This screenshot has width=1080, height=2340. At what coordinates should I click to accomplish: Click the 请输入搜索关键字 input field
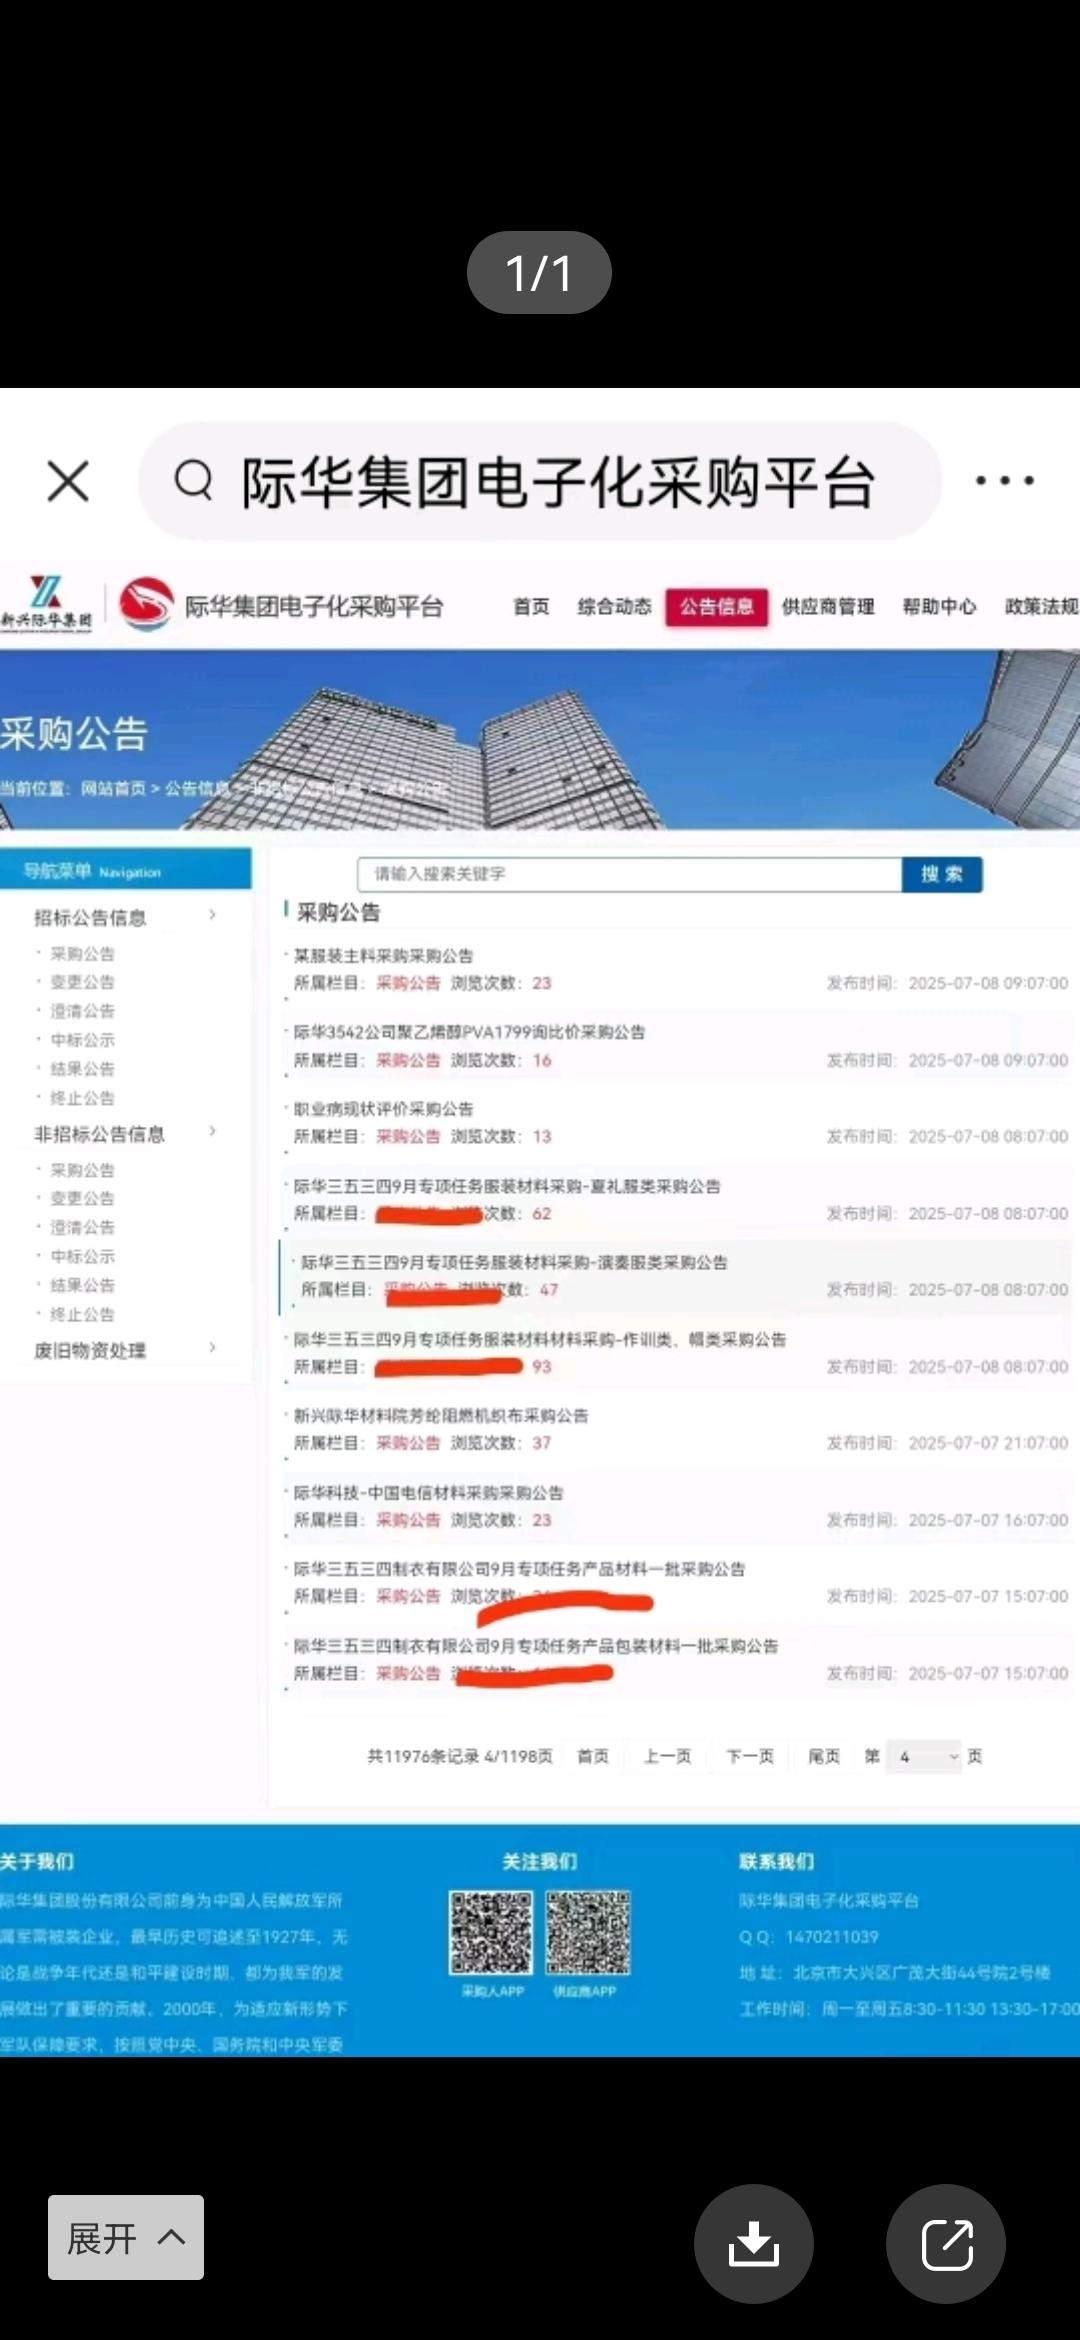[x=630, y=874]
